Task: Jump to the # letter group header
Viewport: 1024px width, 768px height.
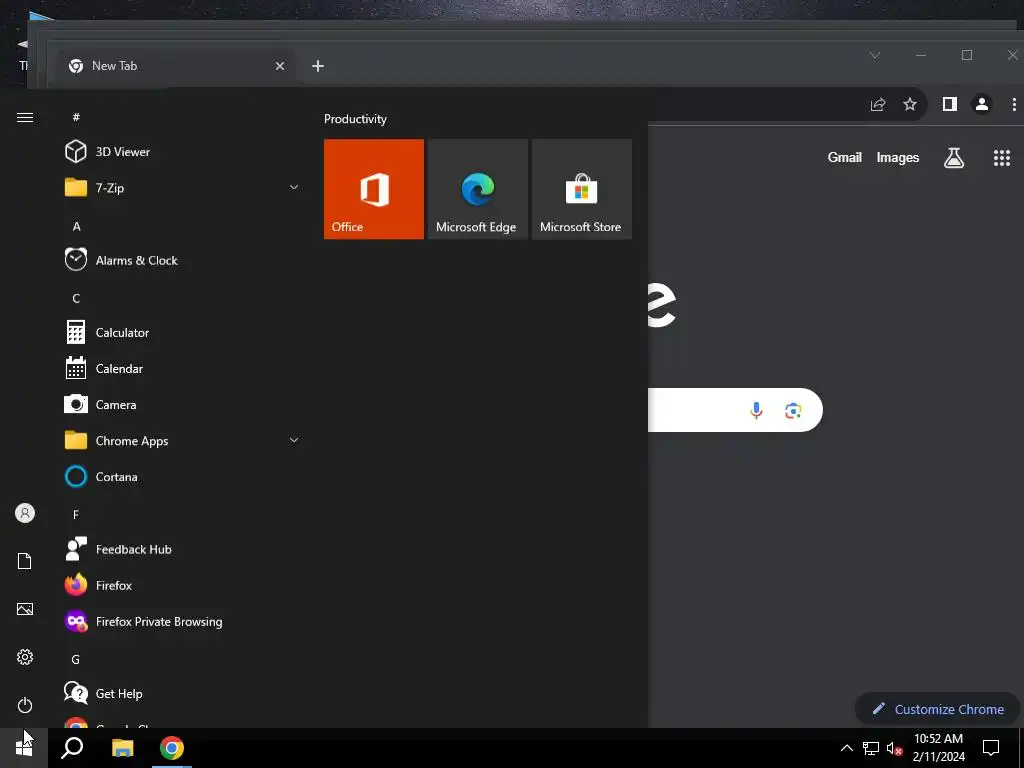Action: [76, 117]
